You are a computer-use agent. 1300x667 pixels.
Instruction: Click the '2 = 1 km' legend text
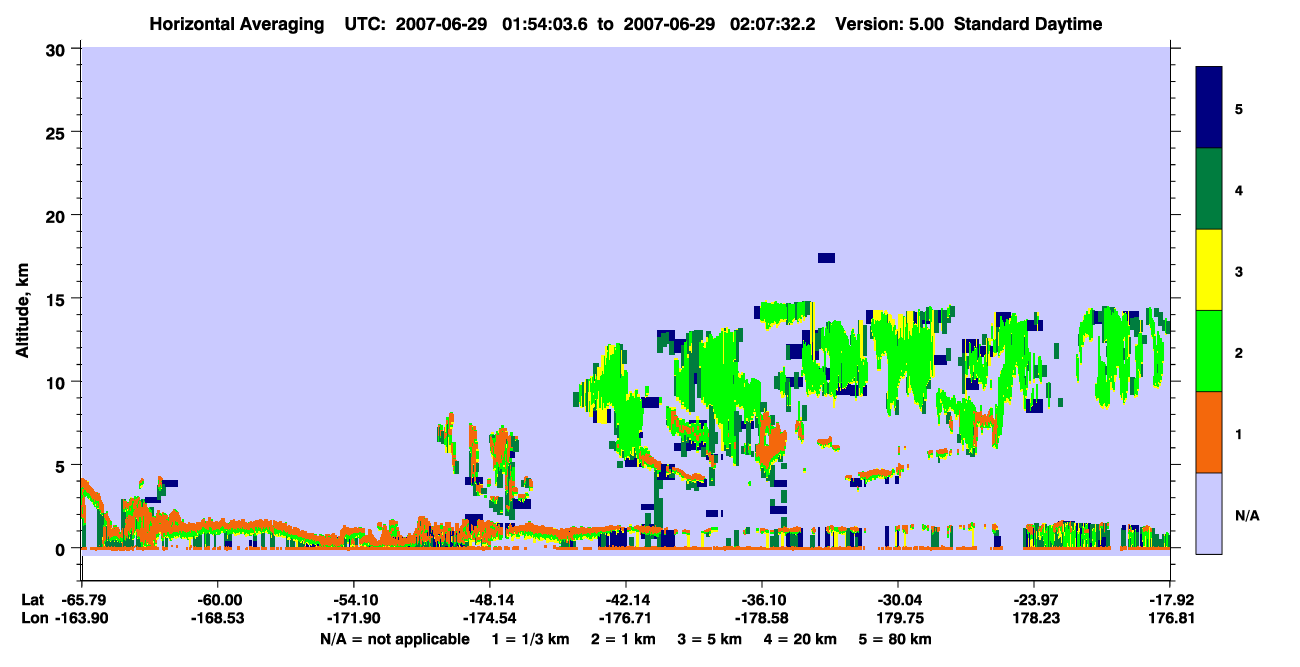[625, 639]
